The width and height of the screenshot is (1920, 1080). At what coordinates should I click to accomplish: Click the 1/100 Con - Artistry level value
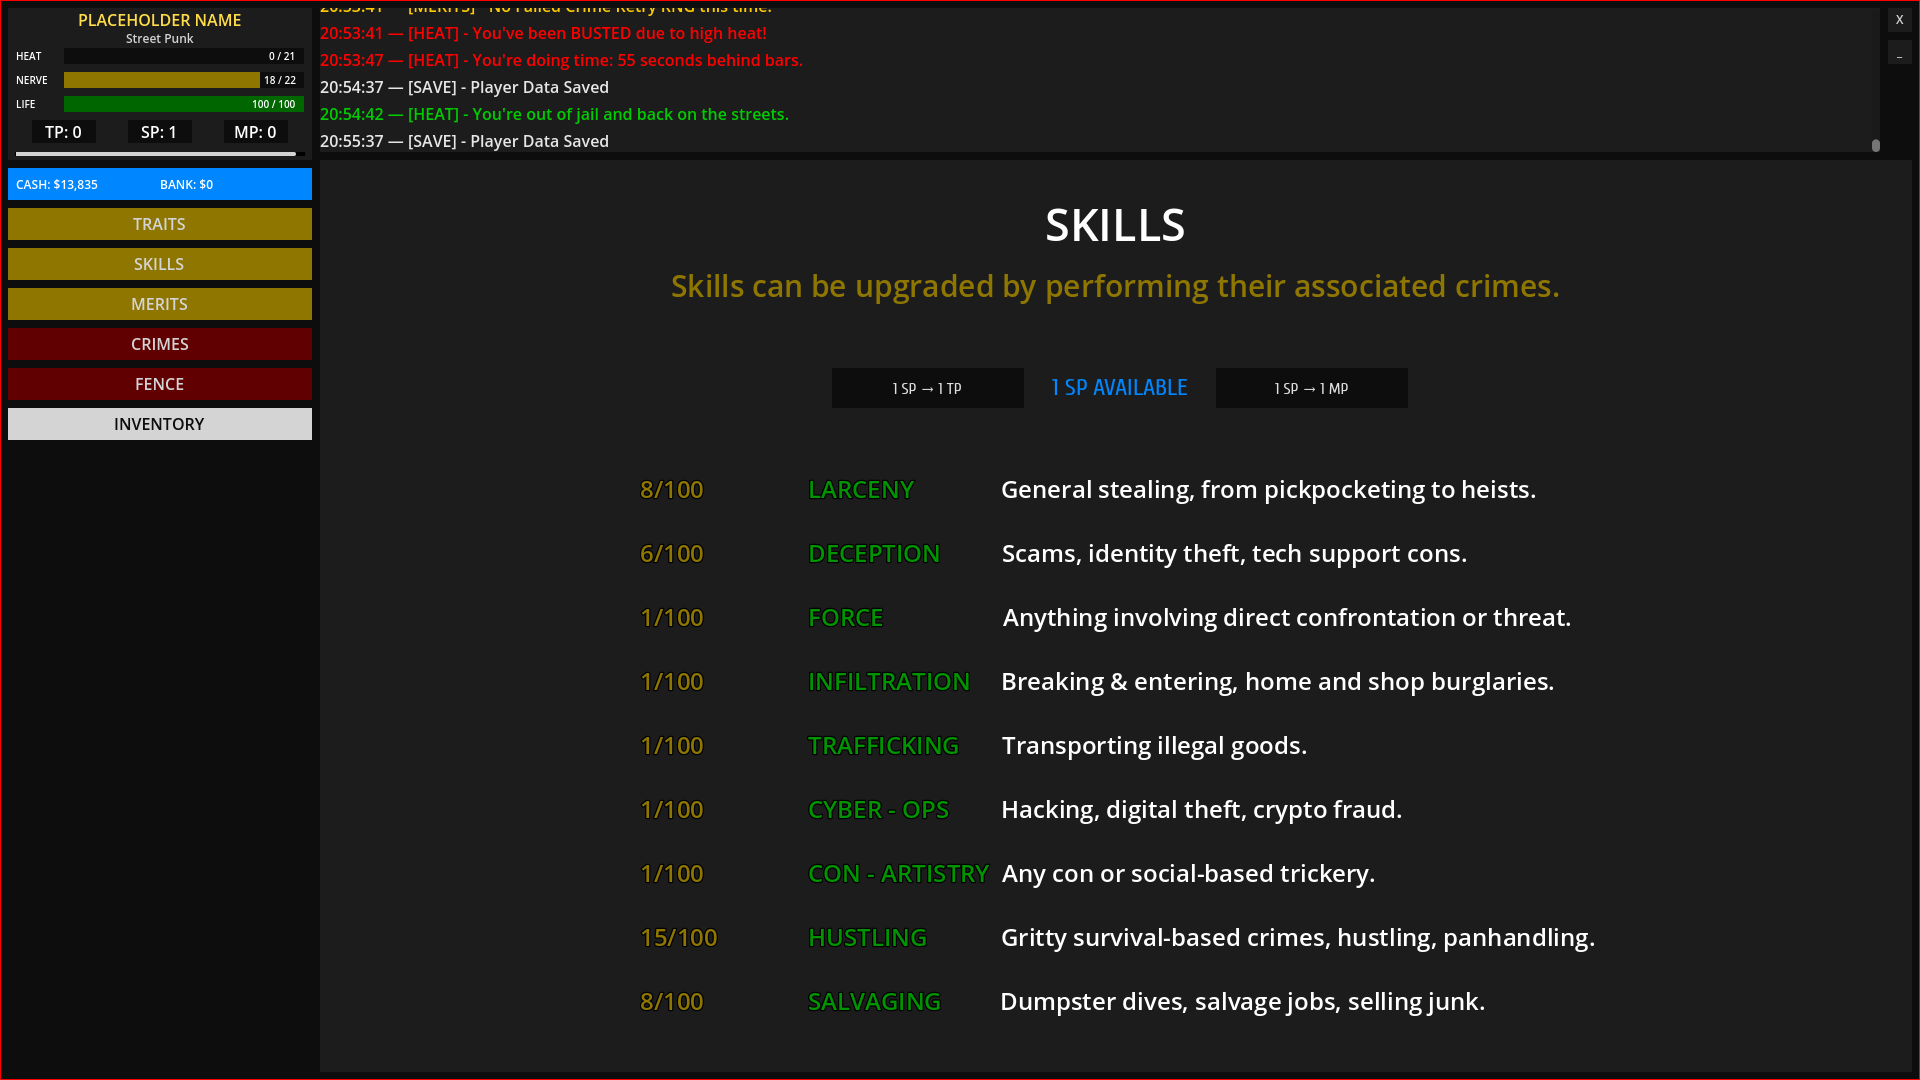672,873
